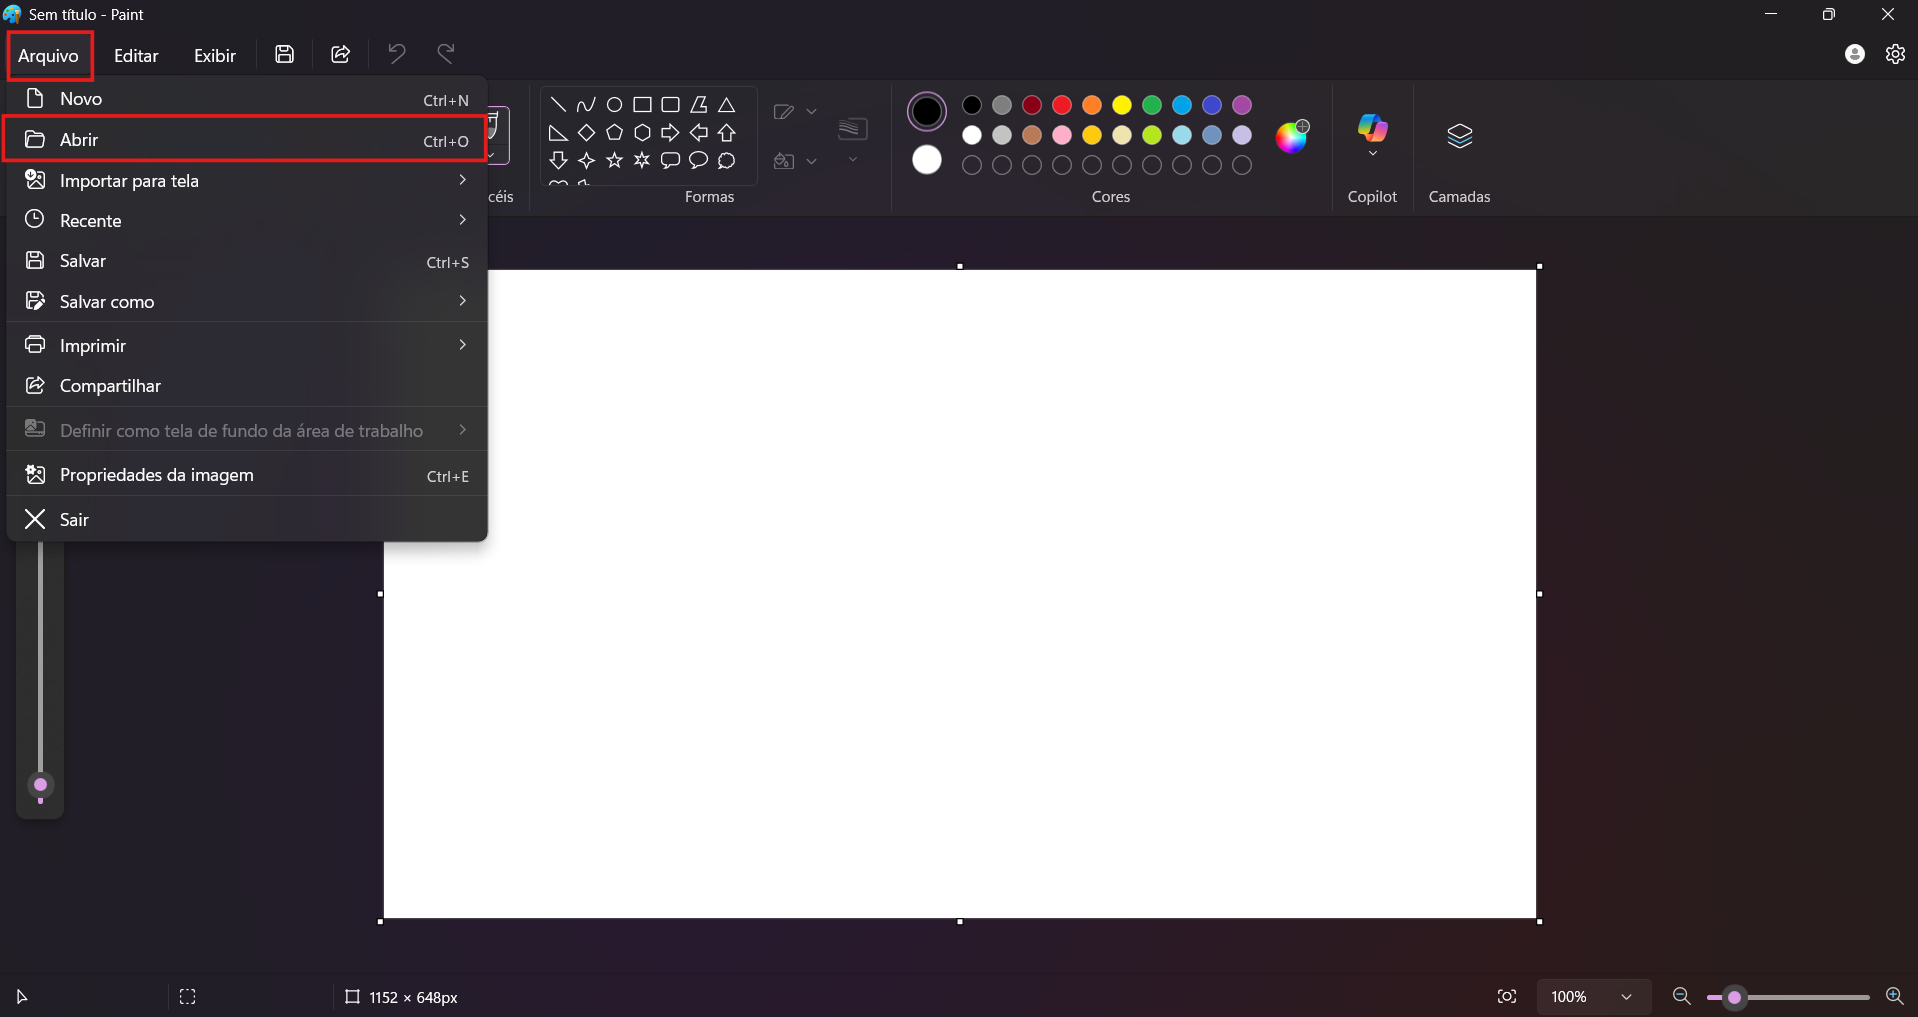Click the fit-to-window icon in status bar
1918x1017 pixels.
(1507, 997)
